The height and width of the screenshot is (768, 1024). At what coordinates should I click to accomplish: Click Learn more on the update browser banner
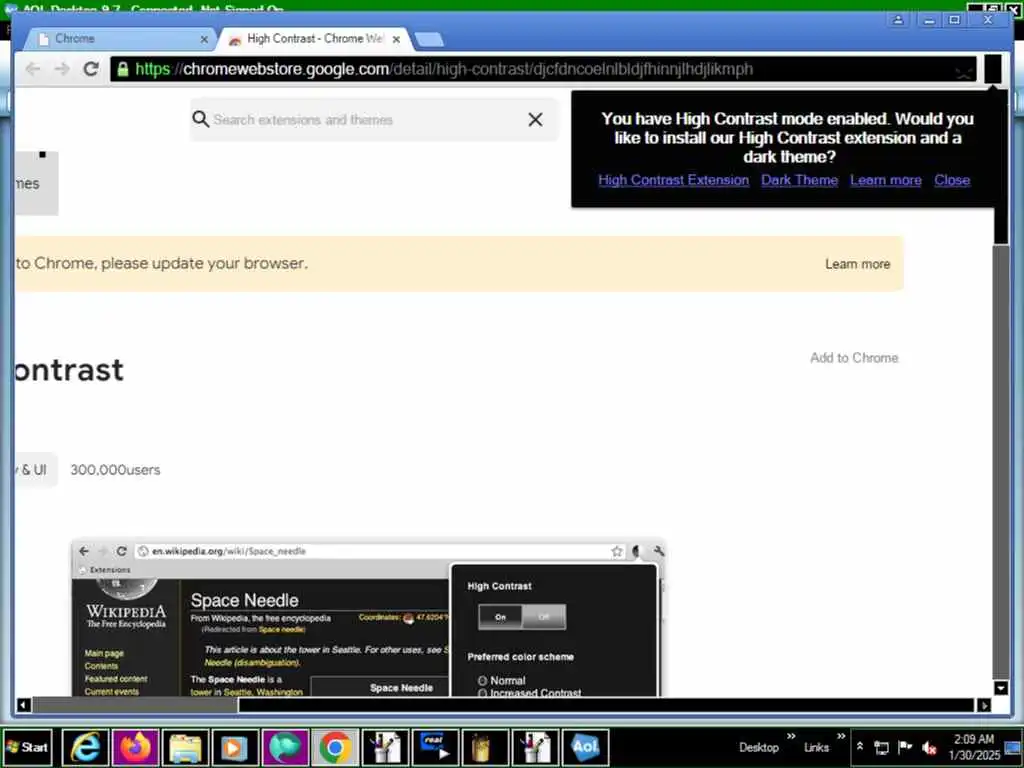857,264
